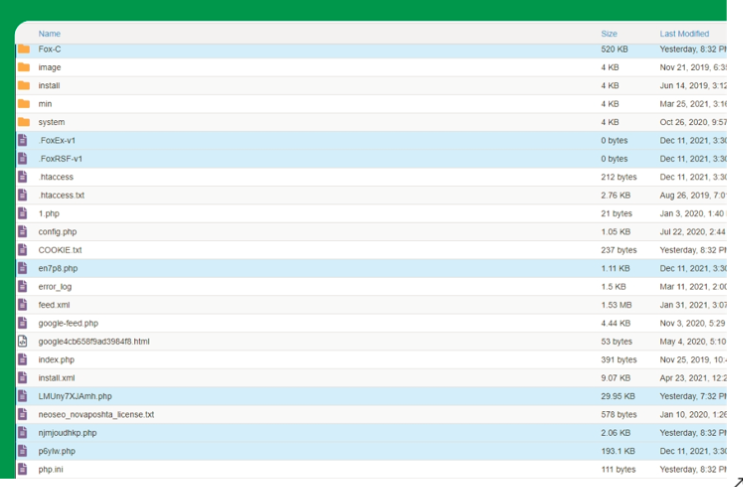Sort files by the Size column header
Image resolution: width=743 pixels, height=487 pixels.
pos(609,34)
